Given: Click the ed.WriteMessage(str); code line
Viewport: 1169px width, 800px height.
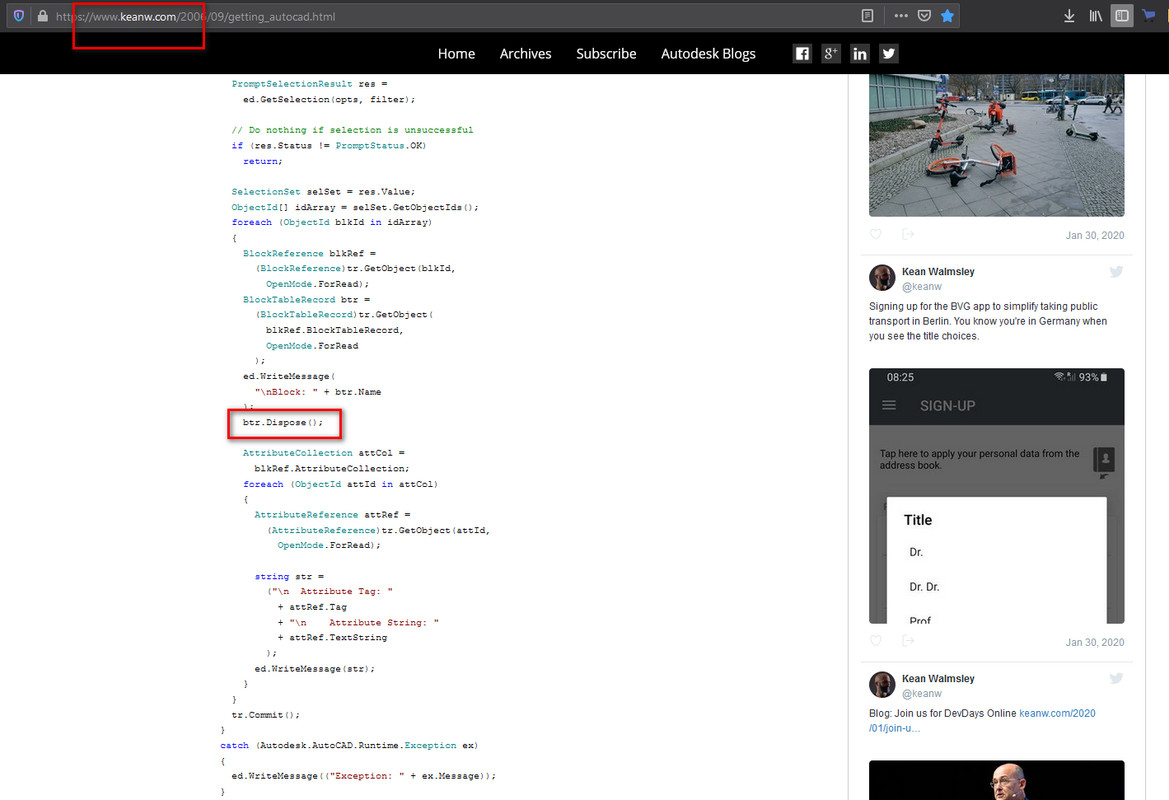Looking at the screenshot, I should click(315, 668).
